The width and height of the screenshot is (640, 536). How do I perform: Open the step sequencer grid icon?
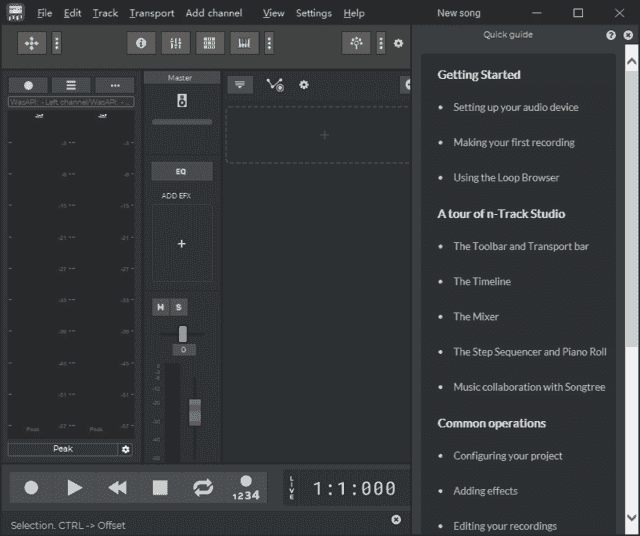(x=209, y=44)
